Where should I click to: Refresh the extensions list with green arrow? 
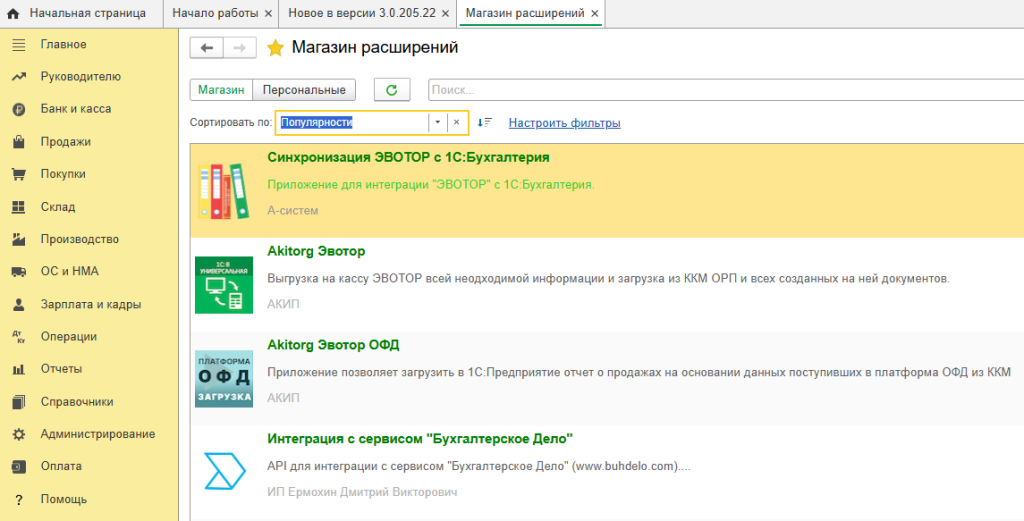(392, 90)
